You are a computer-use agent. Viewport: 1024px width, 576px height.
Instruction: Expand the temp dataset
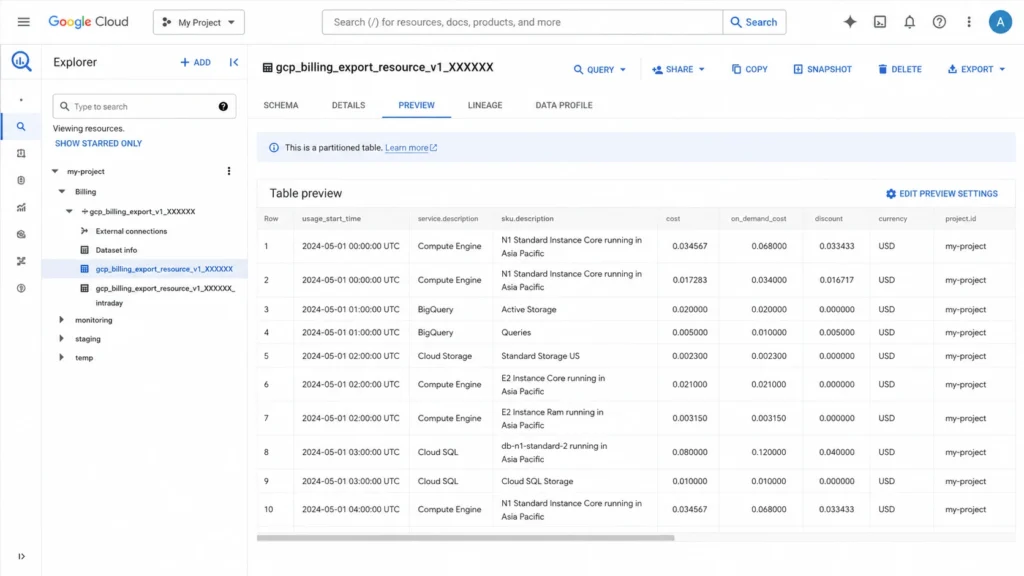61,357
